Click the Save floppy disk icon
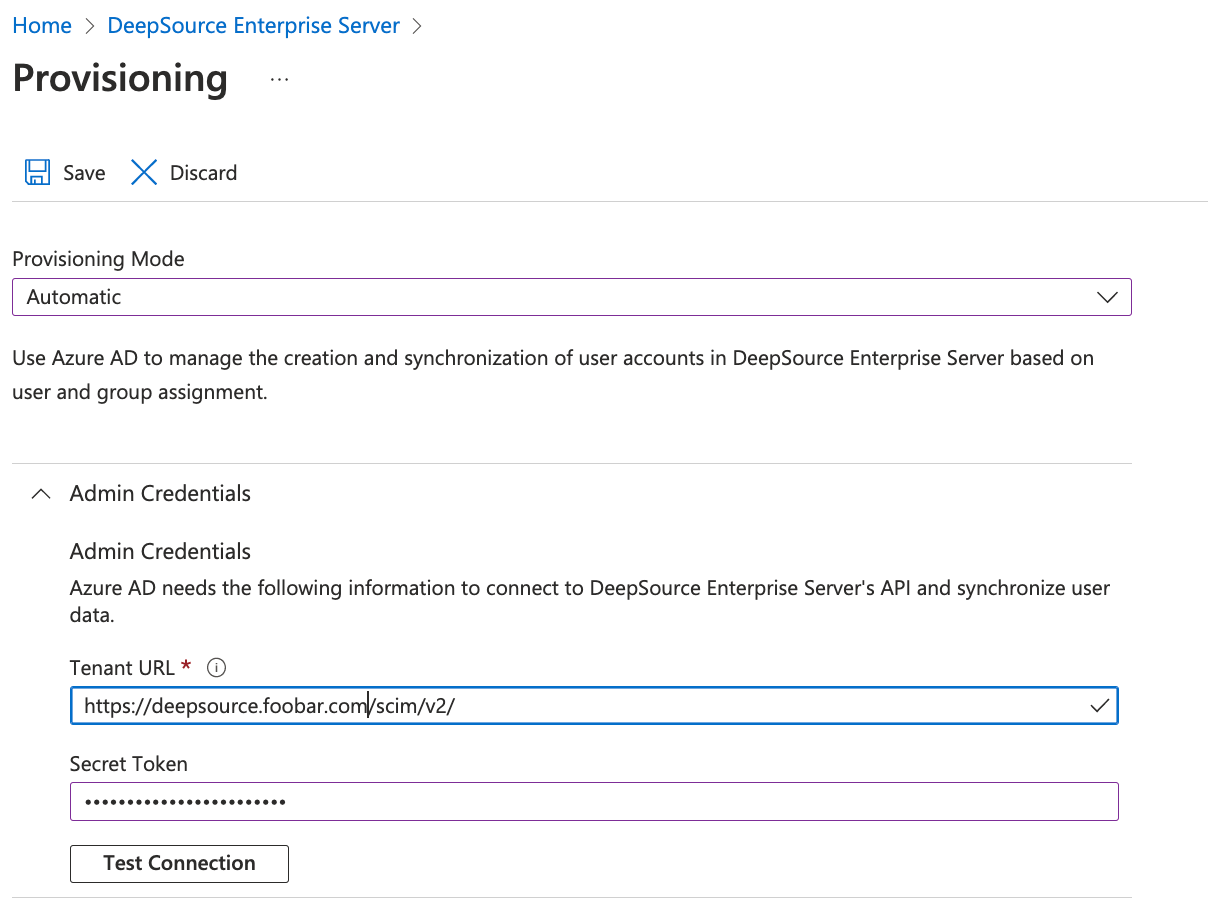The width and height of the screenshot is (1208, 902). tap(37, 173)
